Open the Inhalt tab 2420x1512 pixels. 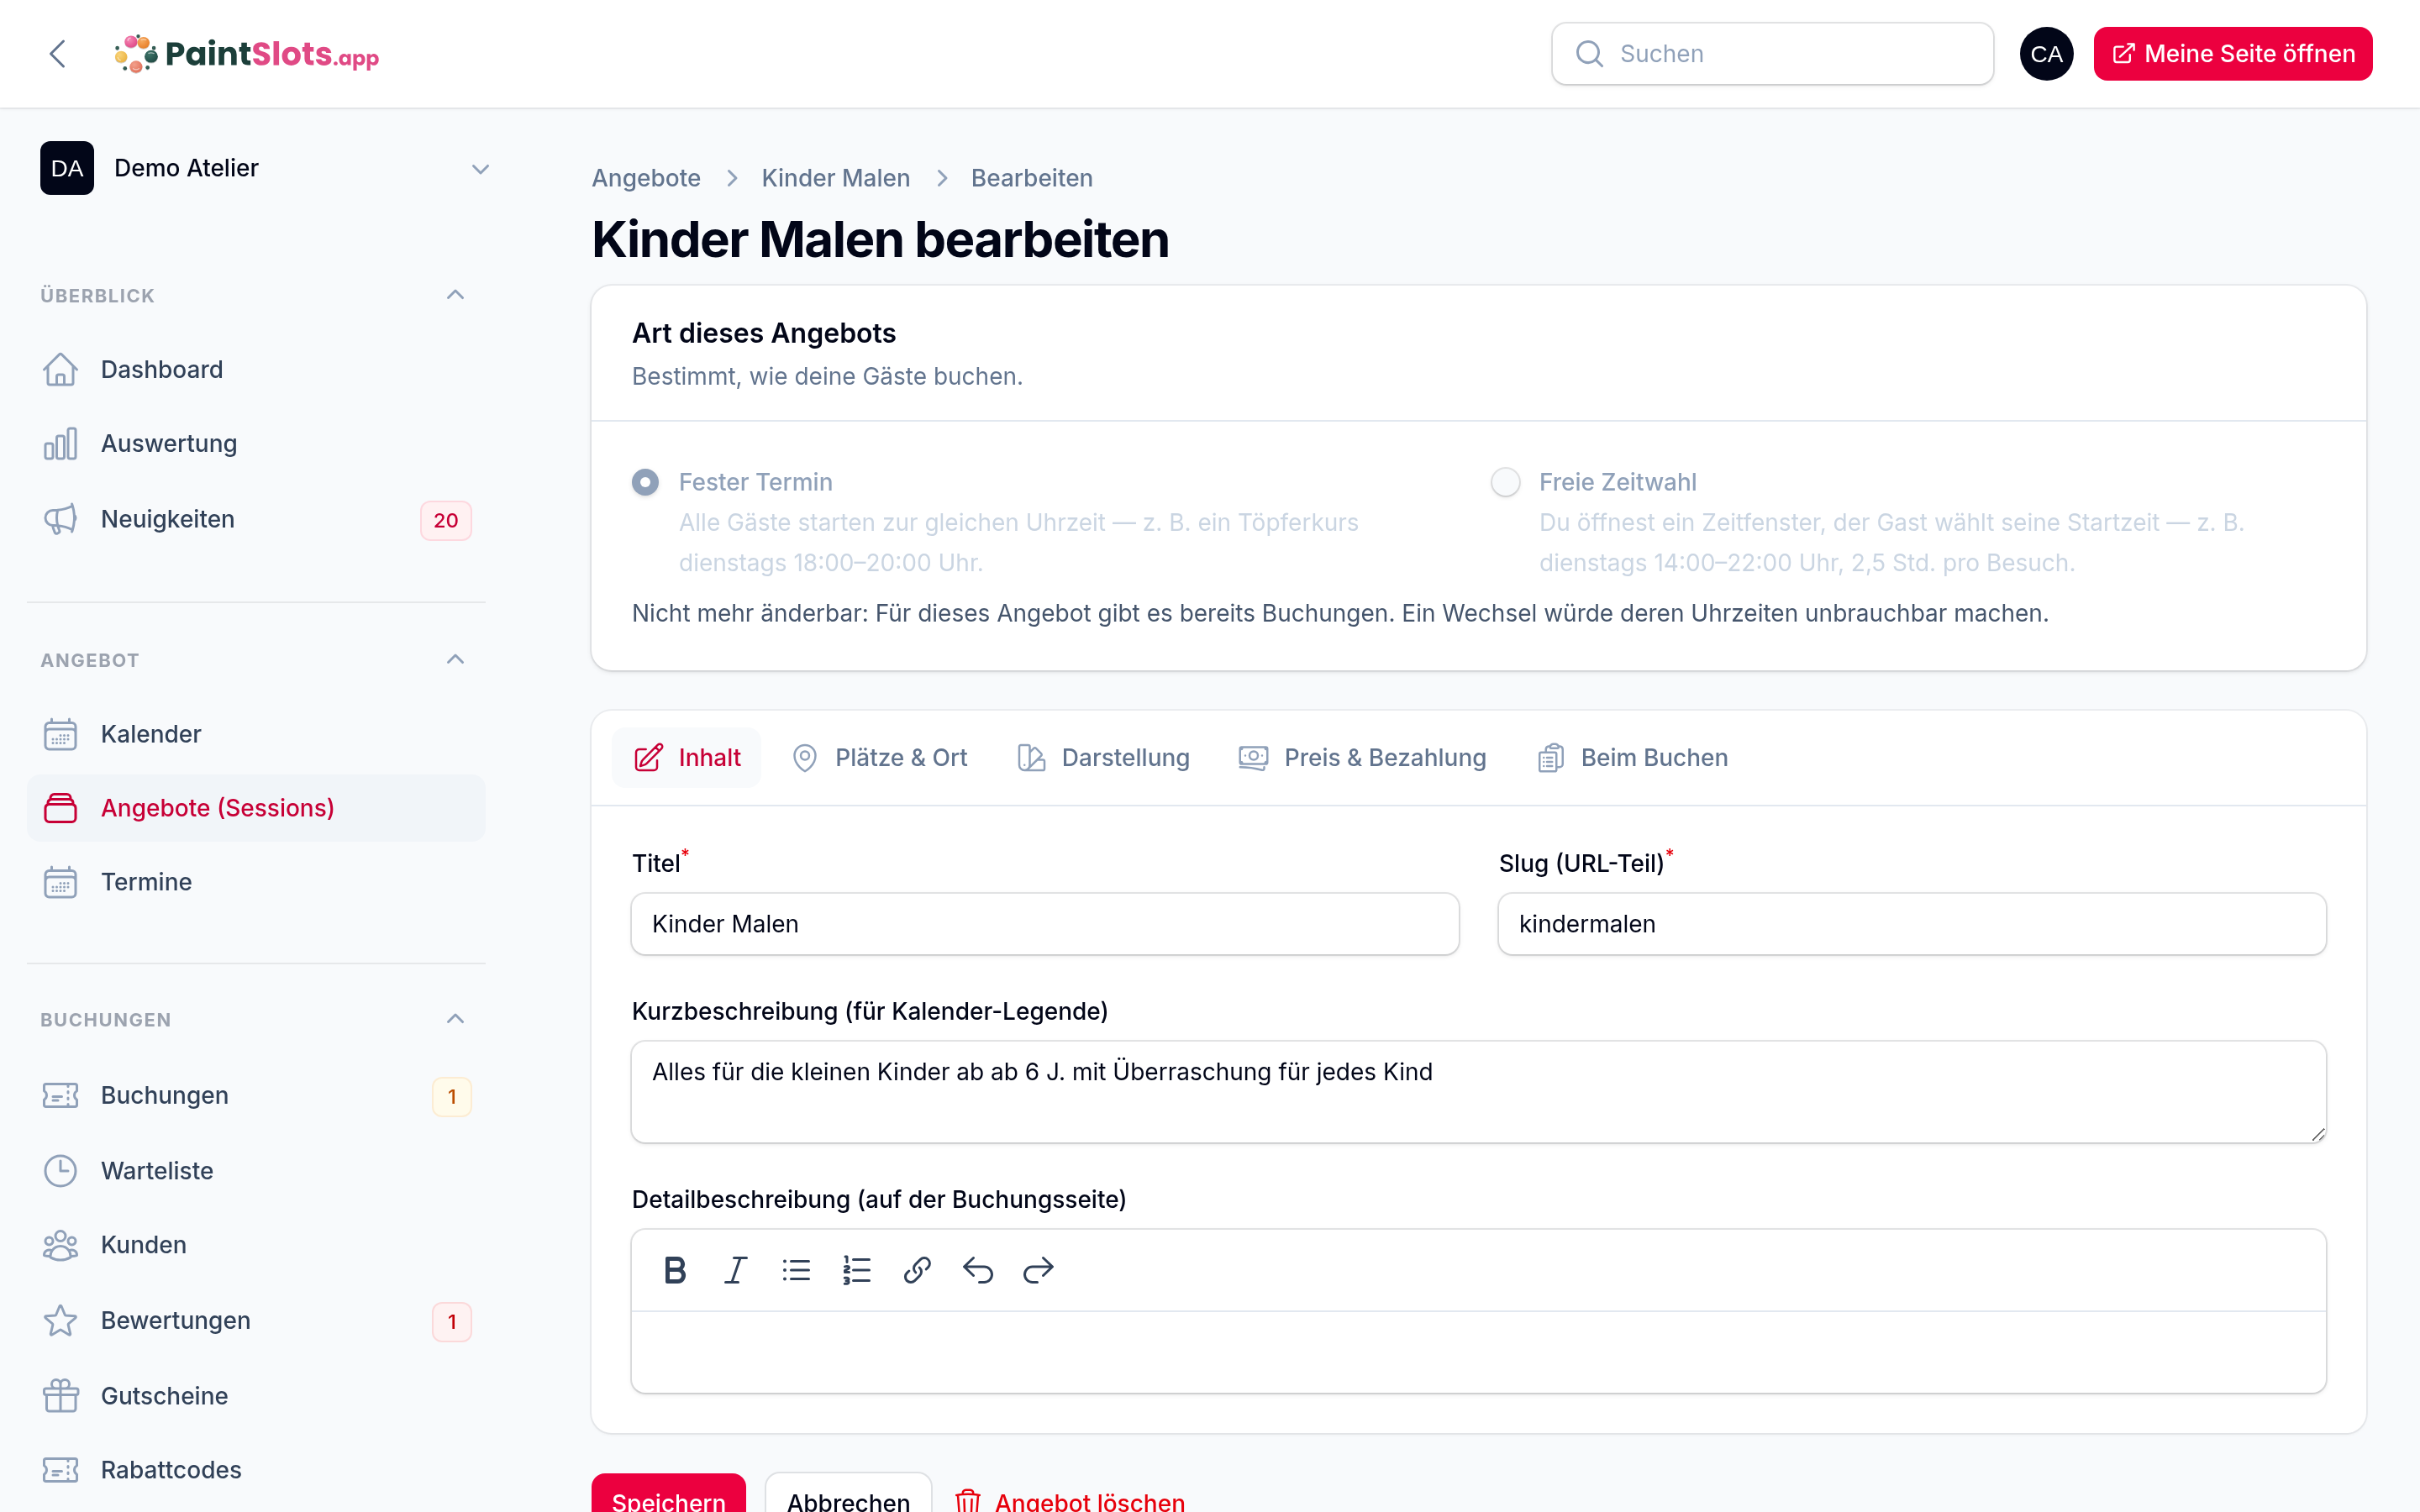click(x=687, y=758)
